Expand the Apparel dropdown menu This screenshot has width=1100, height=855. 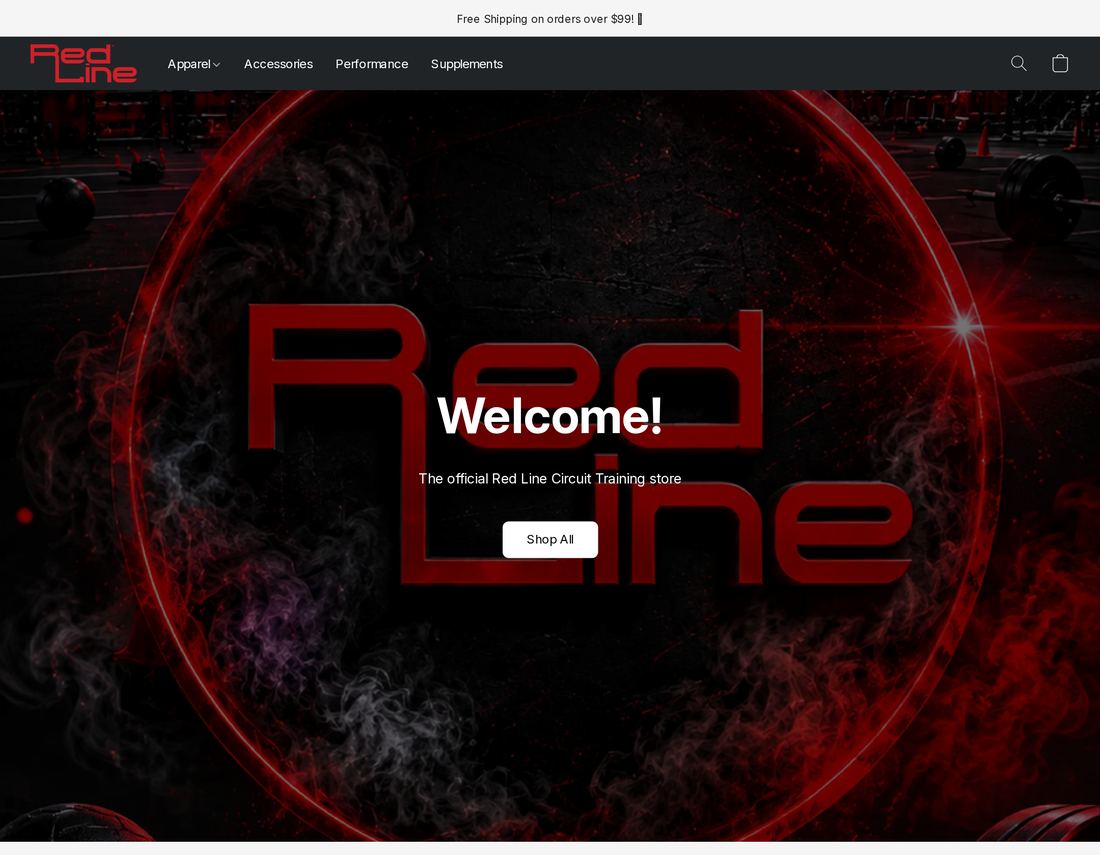click(194, 64)
